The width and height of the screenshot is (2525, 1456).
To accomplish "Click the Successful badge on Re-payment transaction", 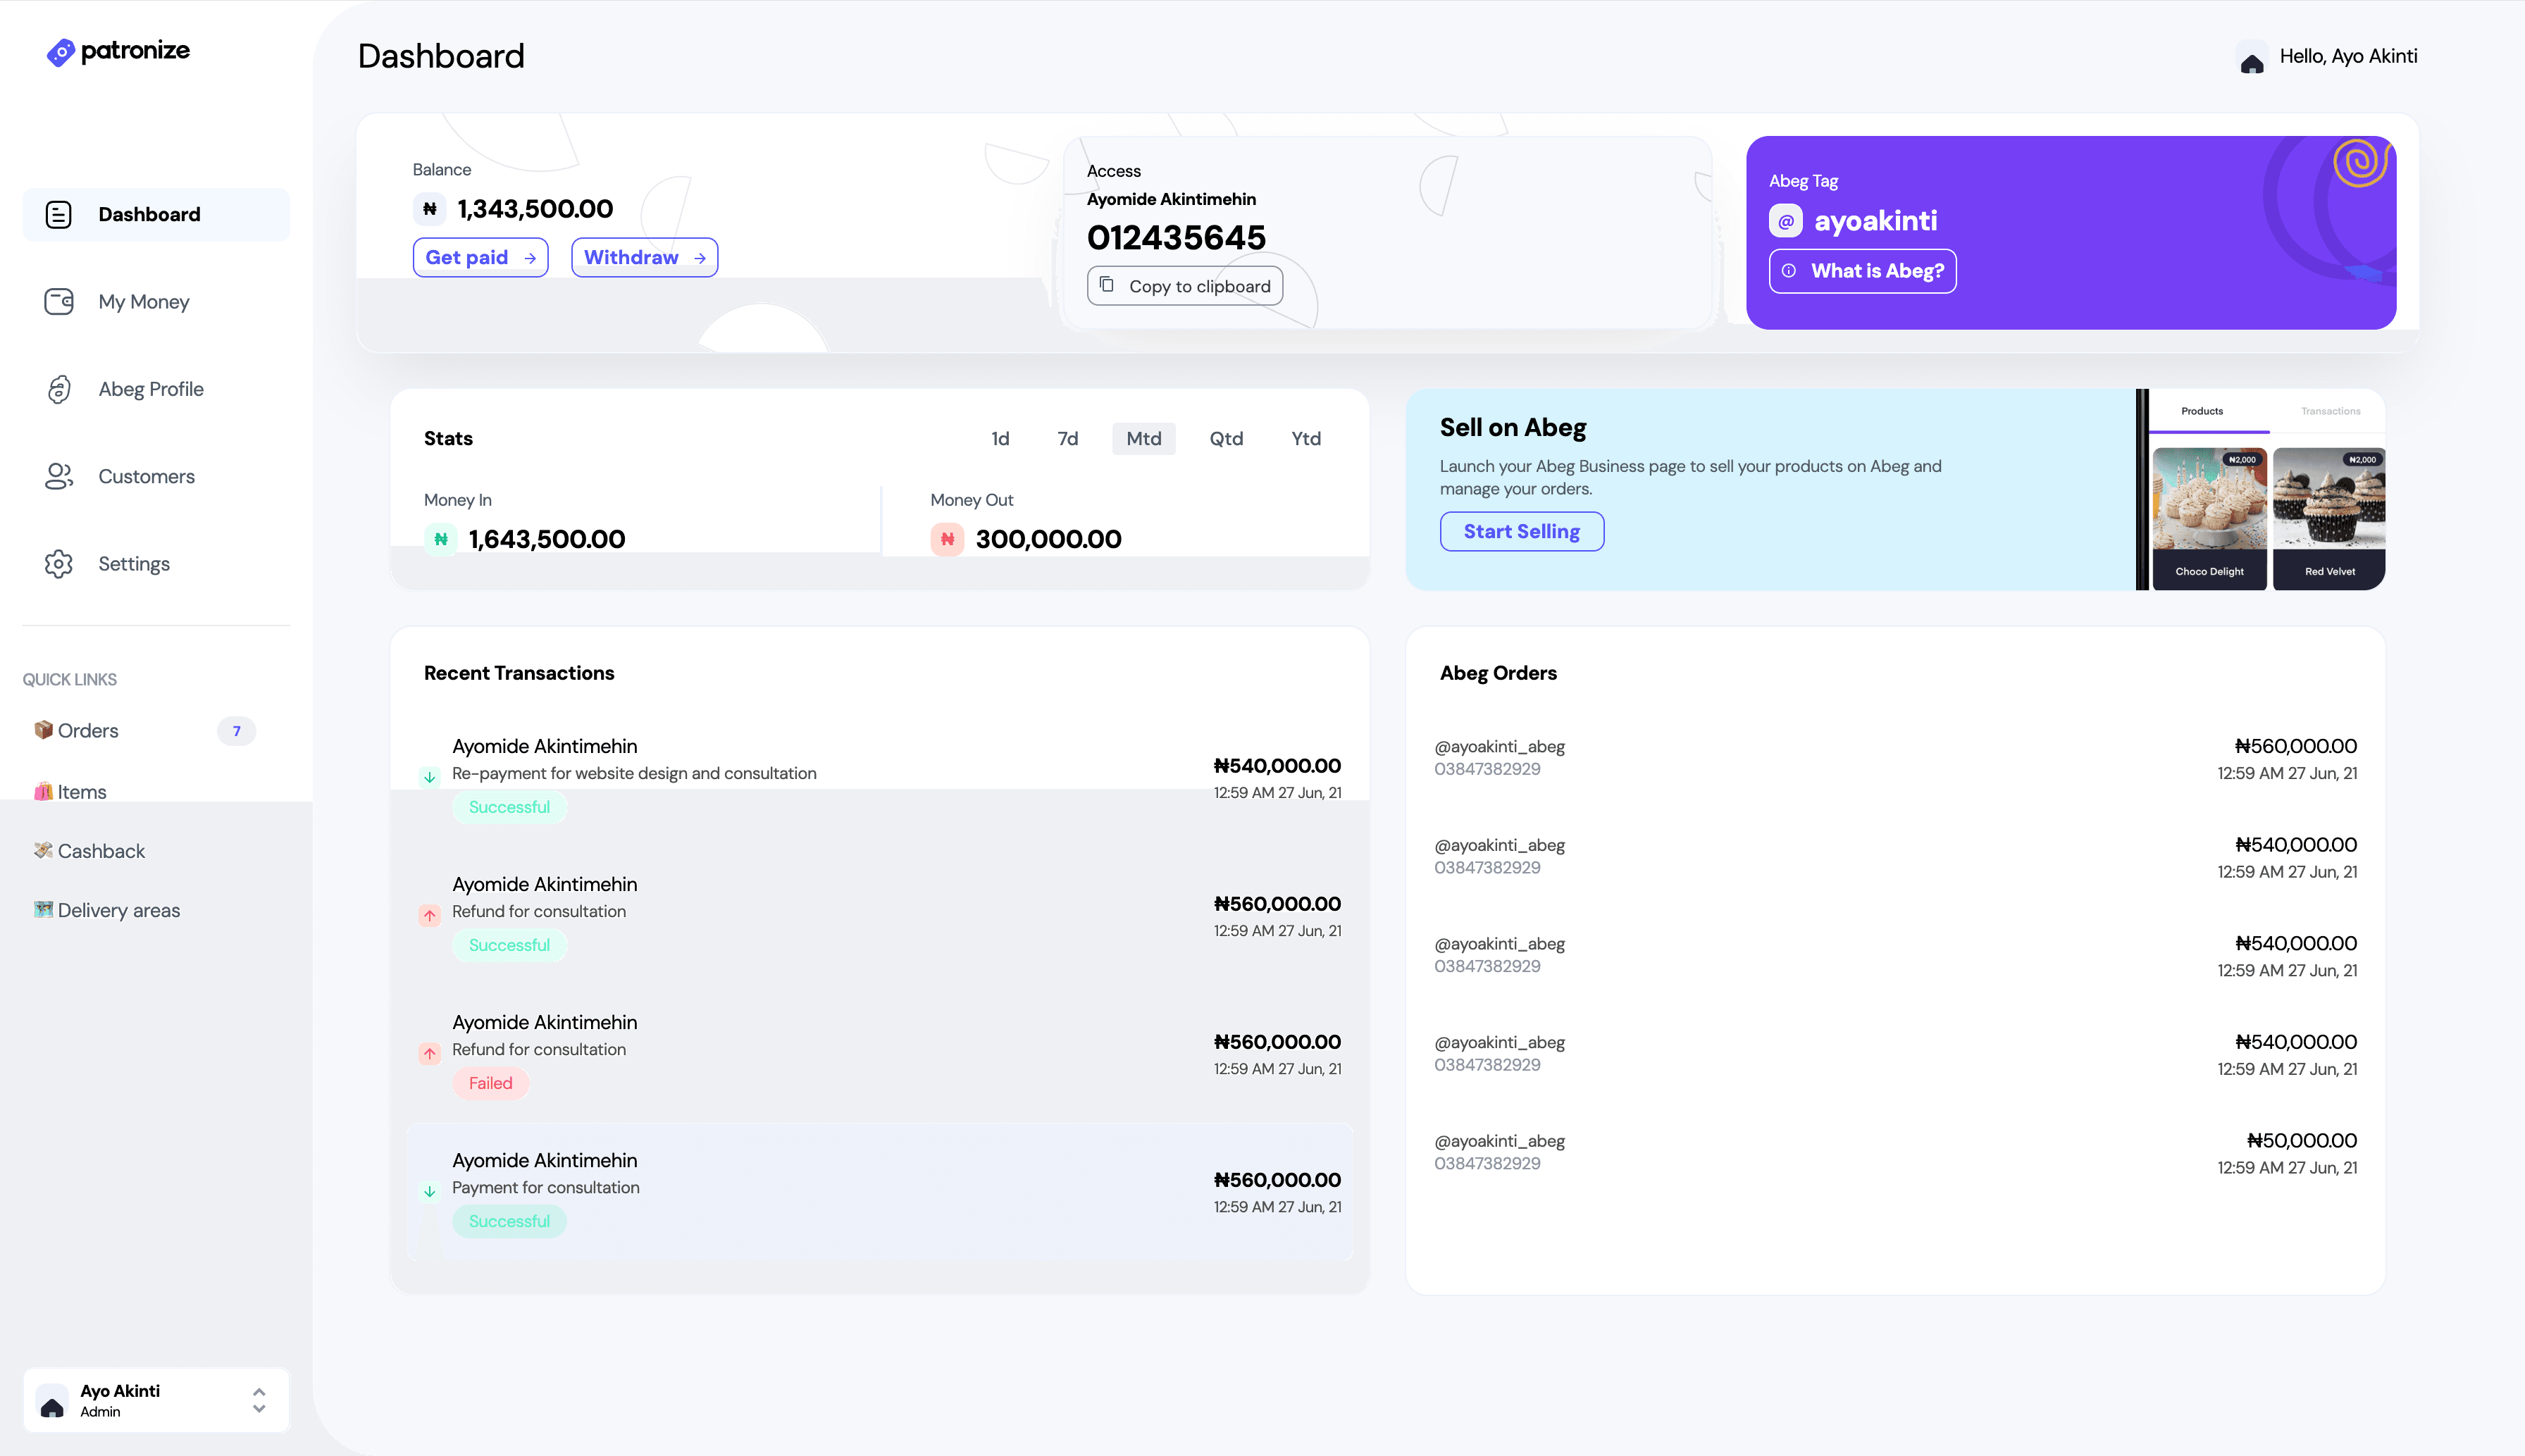I will (x=509, y=807).
